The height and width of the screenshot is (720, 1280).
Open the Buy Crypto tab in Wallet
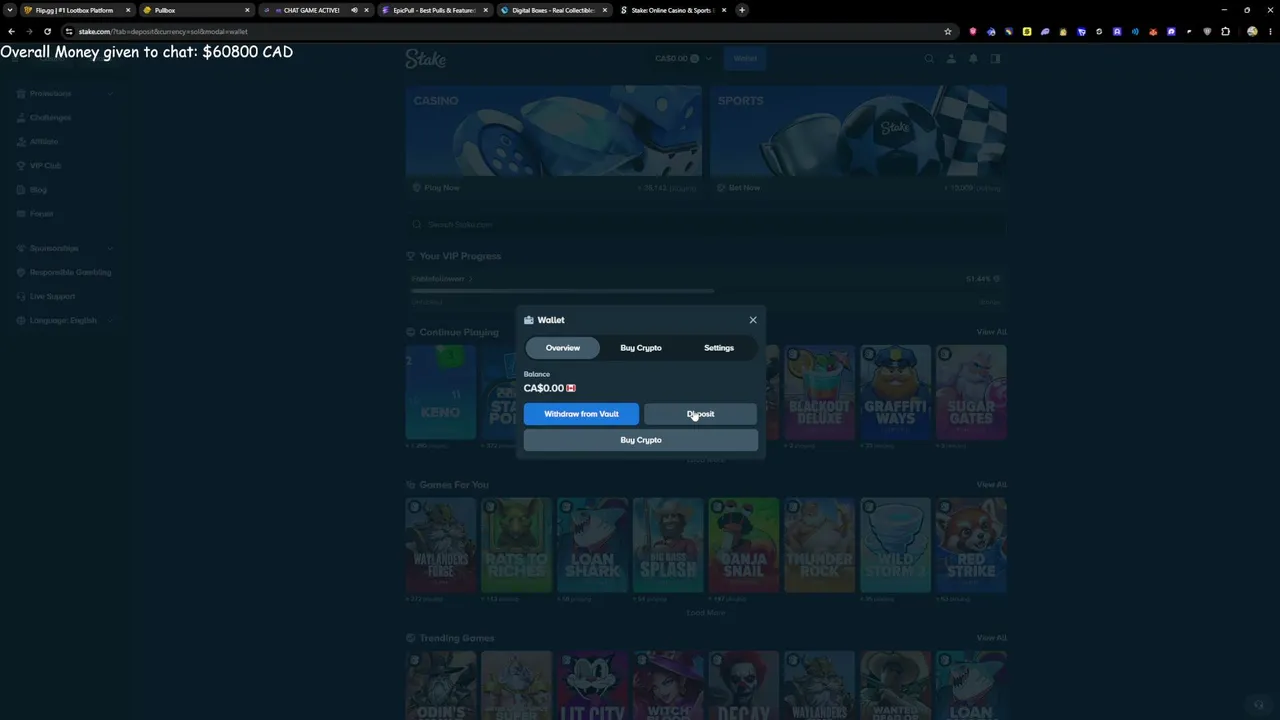[x=641, y=348]
